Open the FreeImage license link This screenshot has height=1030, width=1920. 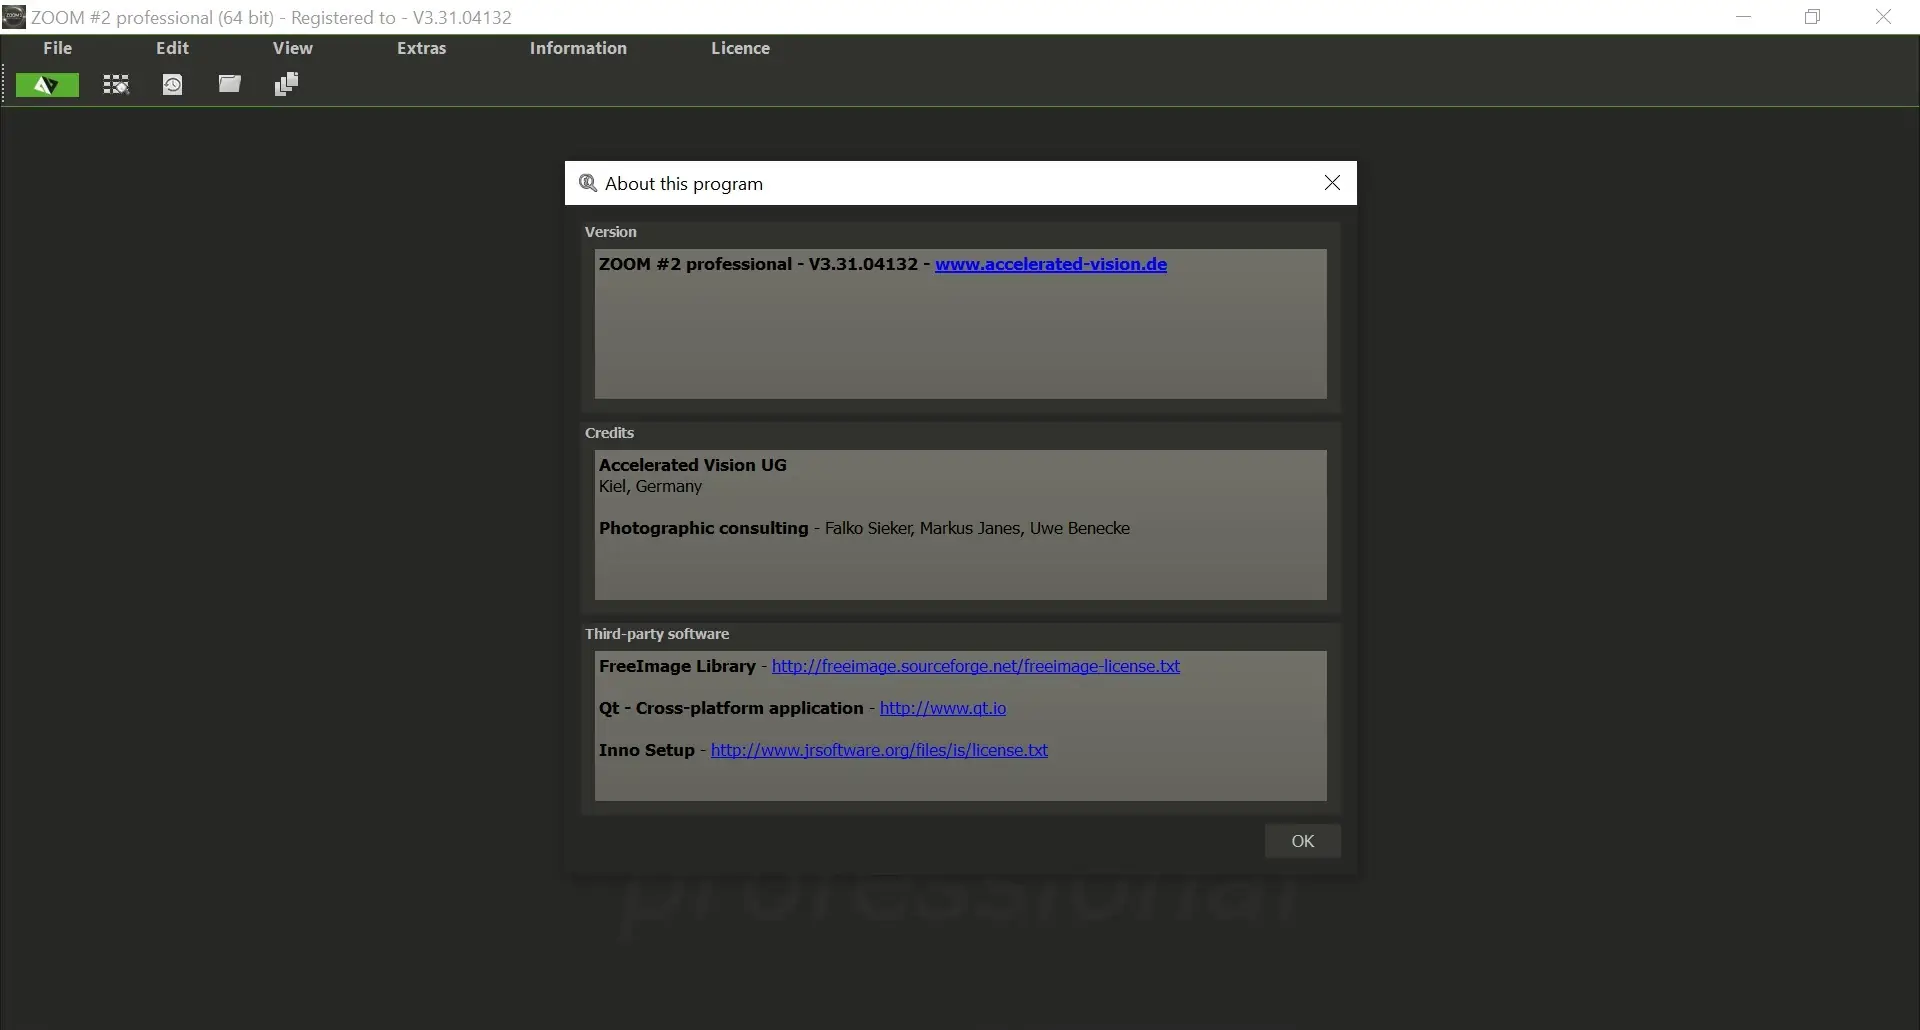(x=975, y=666)
